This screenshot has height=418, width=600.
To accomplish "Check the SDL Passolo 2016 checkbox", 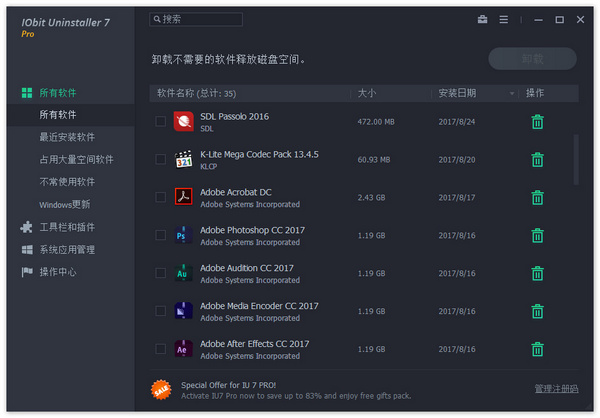I will tap(161, 121).
